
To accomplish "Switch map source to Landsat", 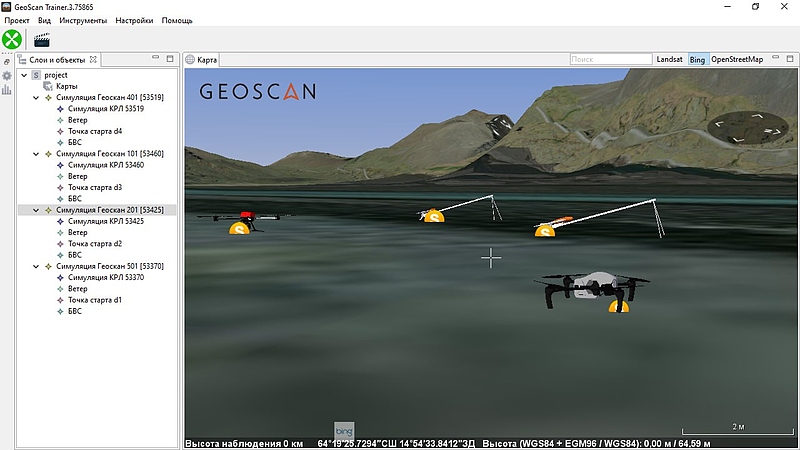I will coord(669,59).
